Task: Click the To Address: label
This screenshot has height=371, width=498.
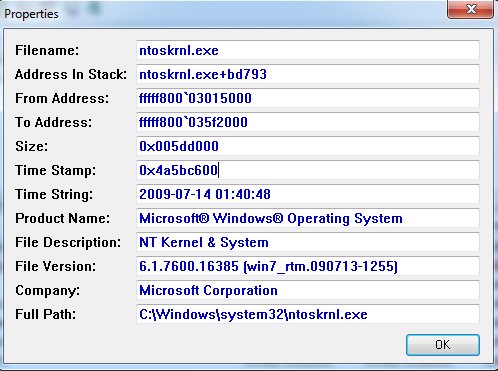Action: point(53,122)
